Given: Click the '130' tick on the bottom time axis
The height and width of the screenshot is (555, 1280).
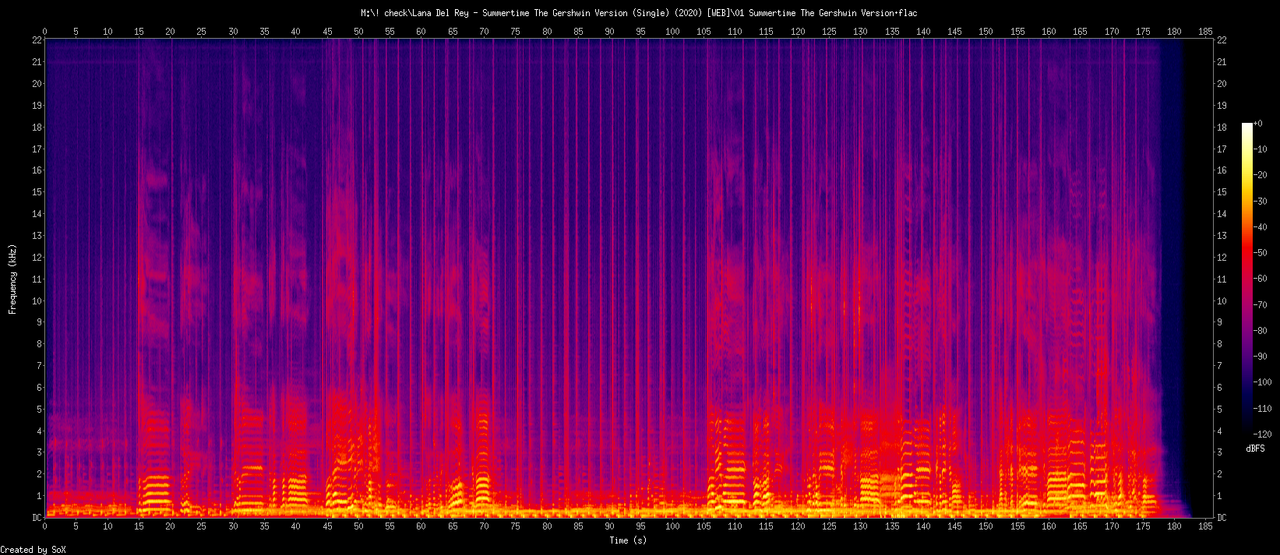Looking at the screenshot, I should point(860,528).
